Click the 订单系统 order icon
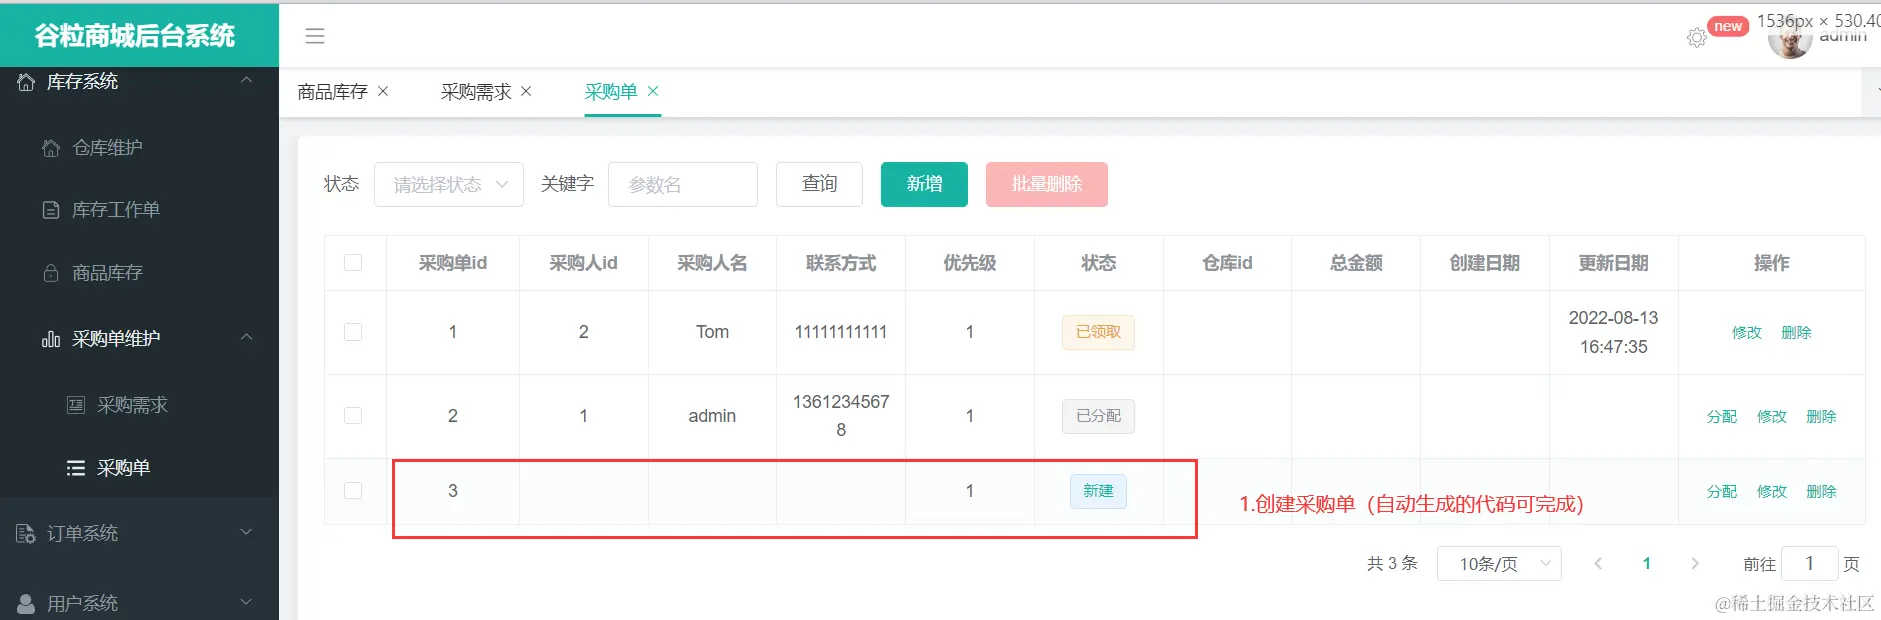The image size is (1881, 620). [x=26, y=534]
